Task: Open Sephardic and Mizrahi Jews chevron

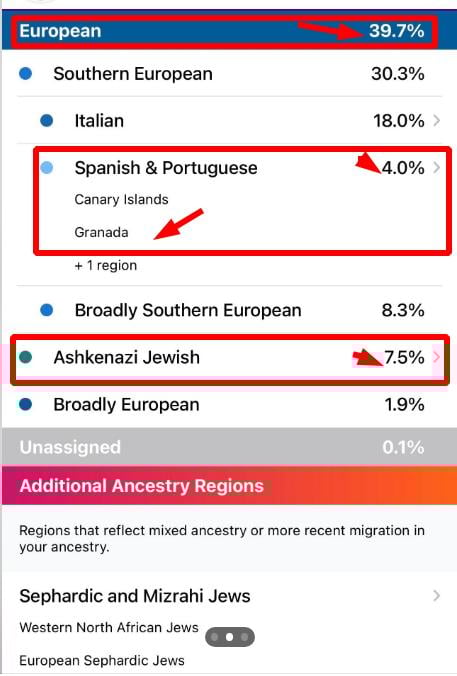Action: [x=437, y=596]
